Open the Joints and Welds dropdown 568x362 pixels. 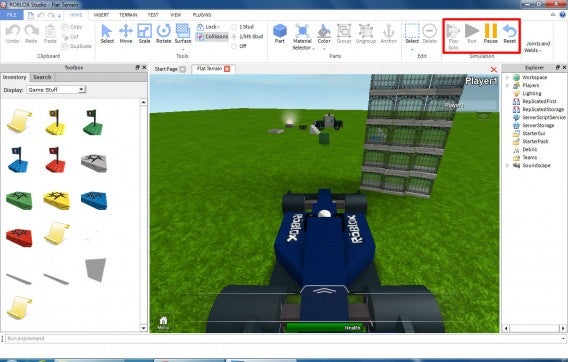tap(538, 47)
